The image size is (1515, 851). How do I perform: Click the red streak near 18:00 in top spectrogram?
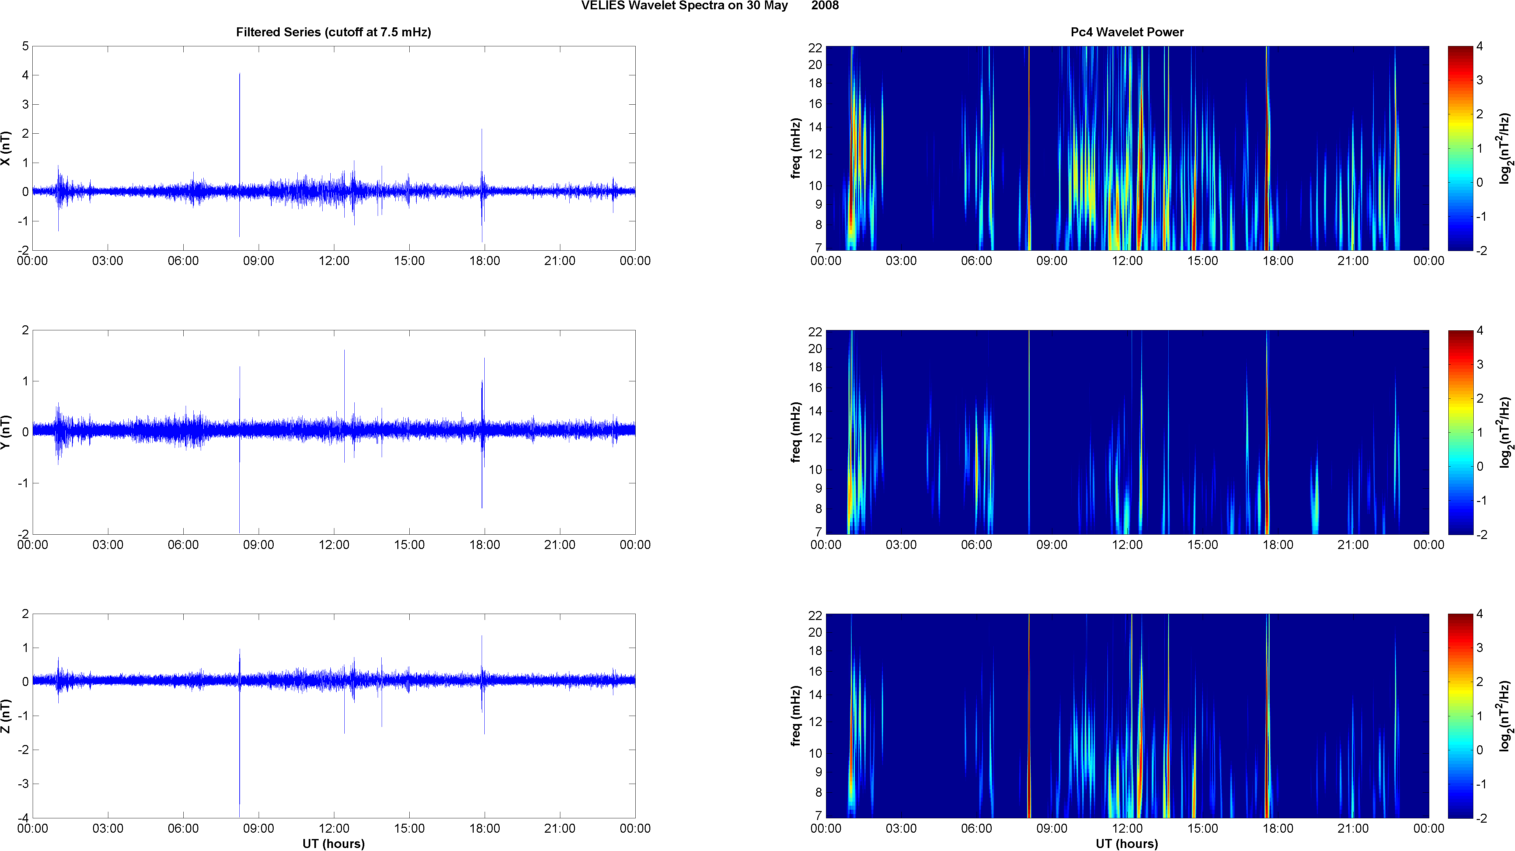coord(1267,148)
